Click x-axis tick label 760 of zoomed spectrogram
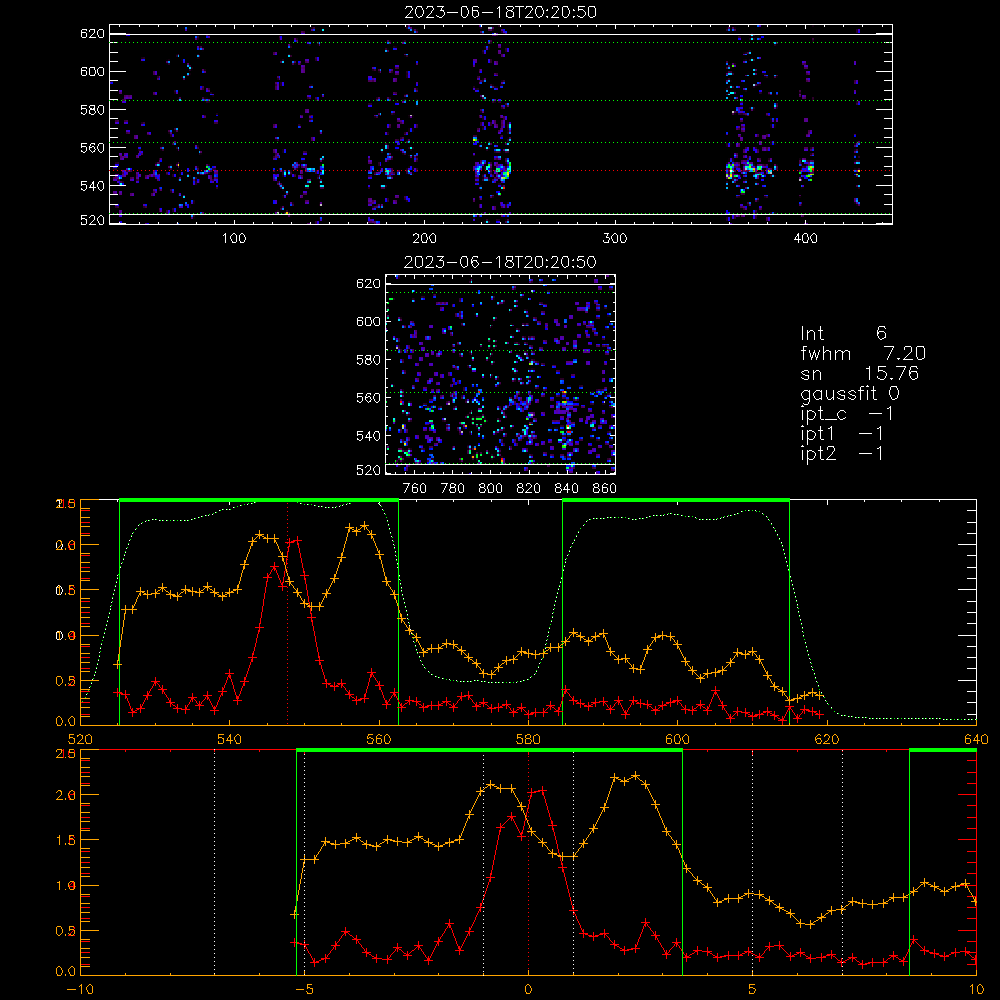1000x1000 pixels. click(415, 489)
